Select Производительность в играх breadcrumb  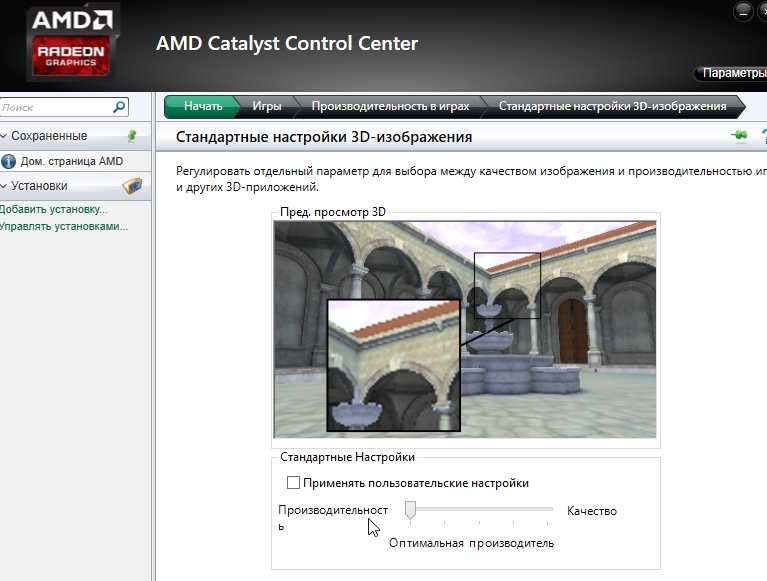click(390, 107)
